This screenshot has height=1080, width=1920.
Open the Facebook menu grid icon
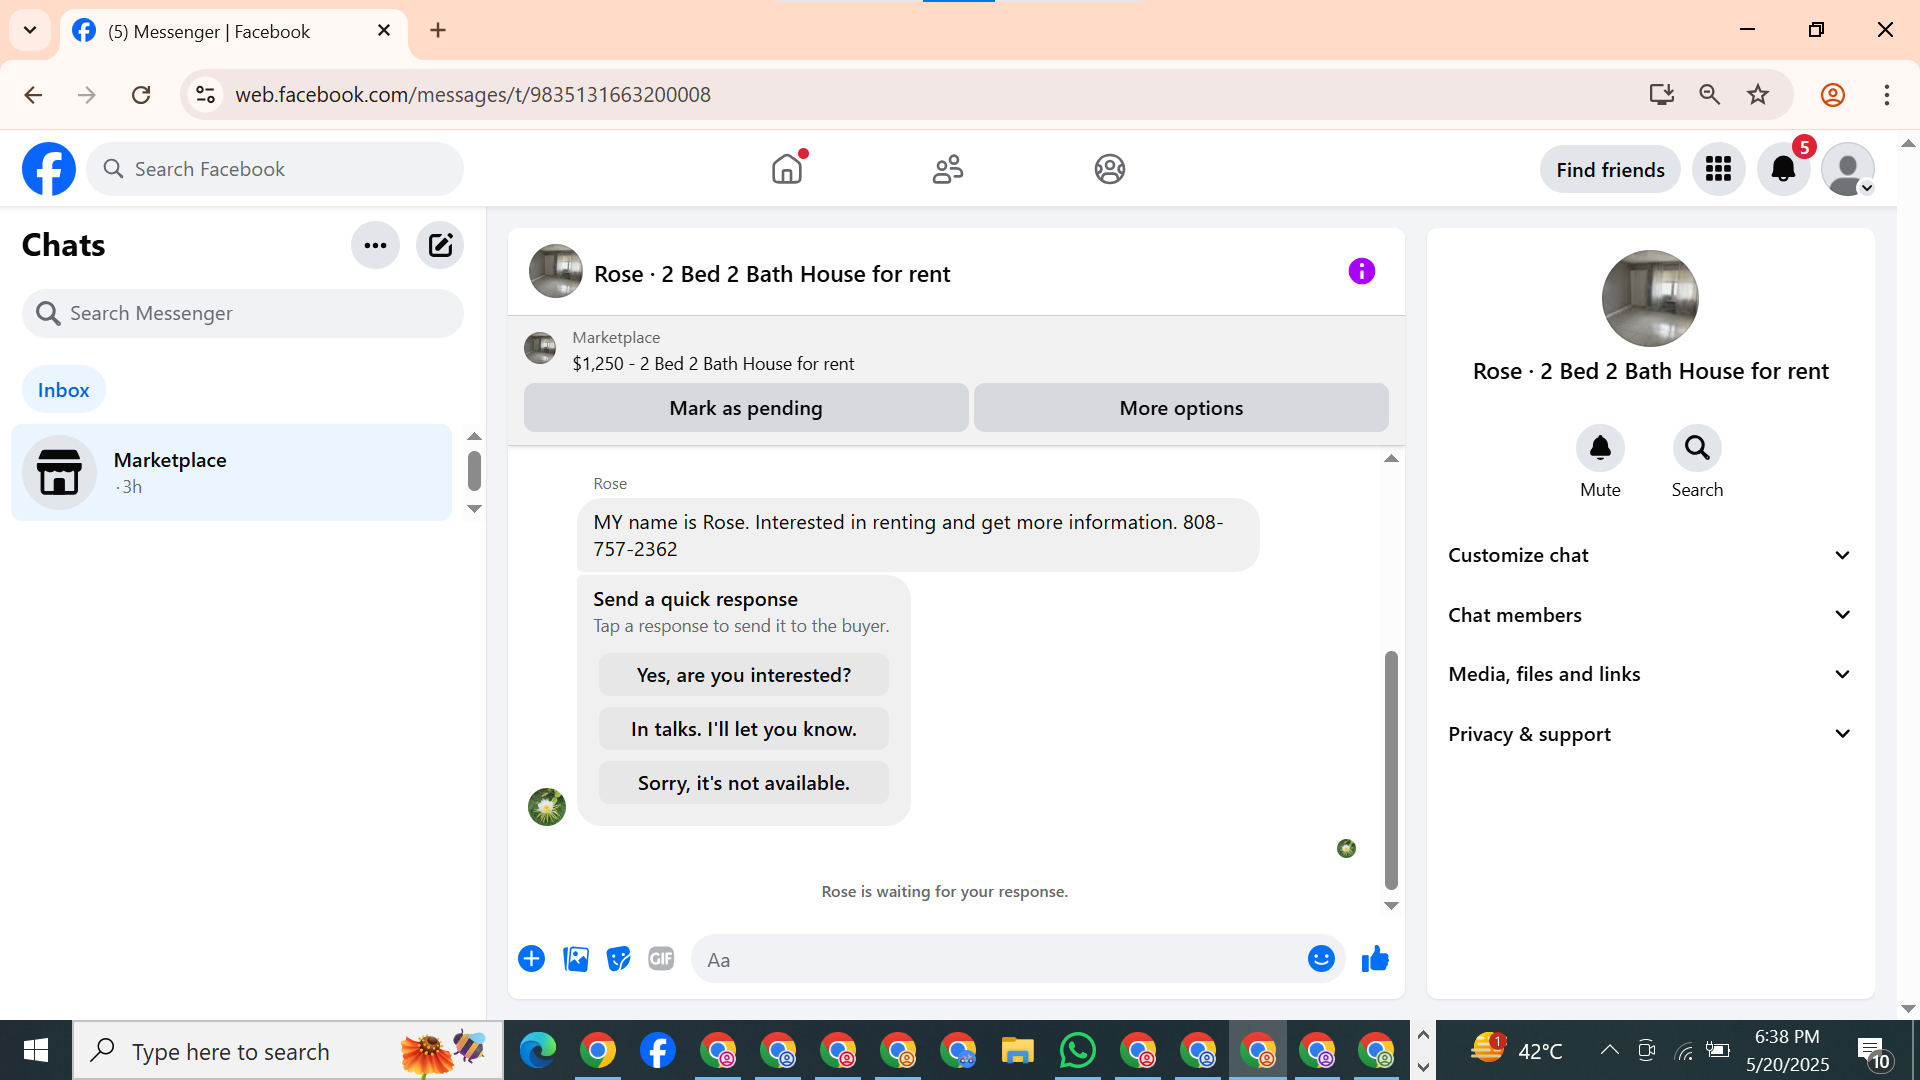1718,169
